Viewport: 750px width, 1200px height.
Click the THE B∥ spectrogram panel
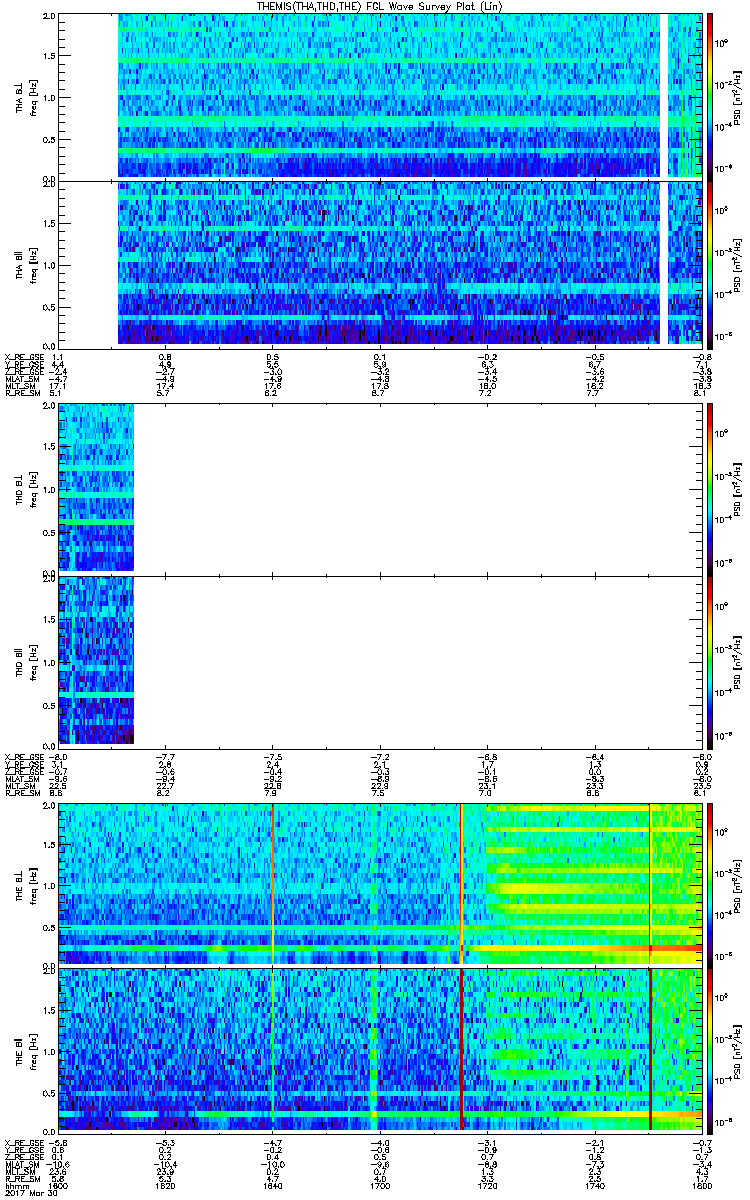click(x=380, y=1049)
